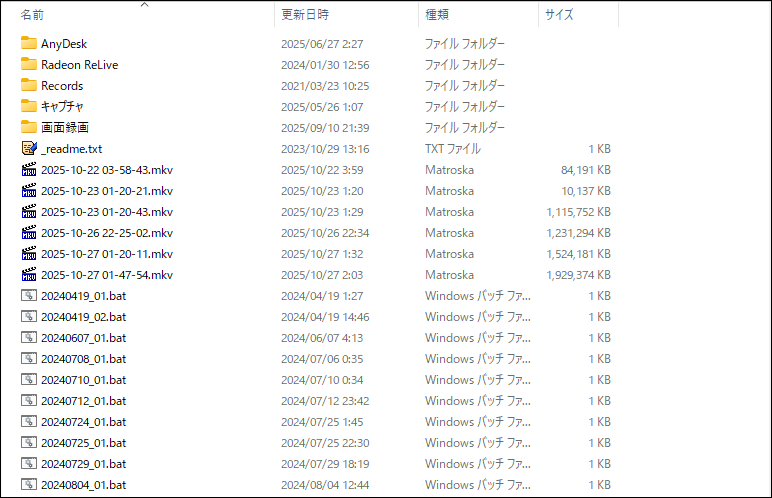Click the 画面録画 folder icon
772x498 pixels.
(28, 128)
